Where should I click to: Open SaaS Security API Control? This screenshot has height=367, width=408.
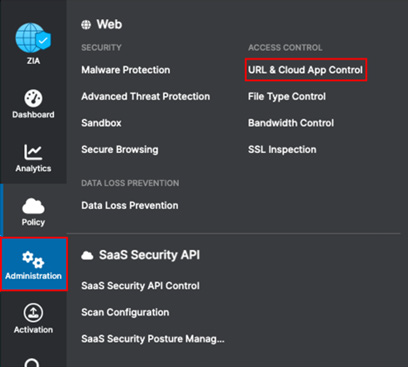point(140,286)
